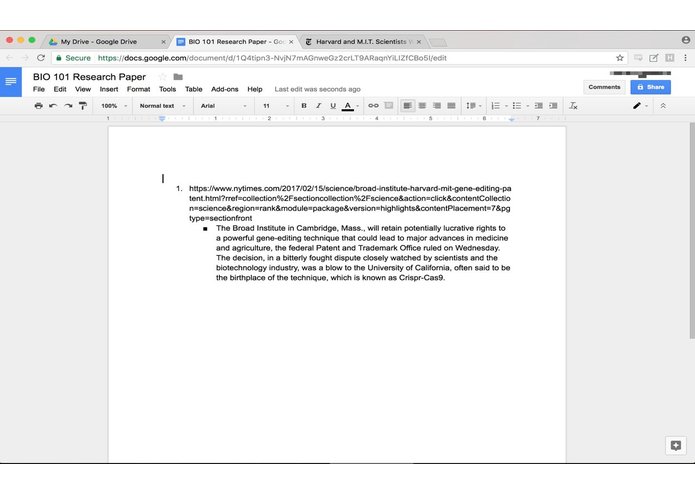Apply bulleted list formatting
The height and width of the screenshot is (494, 695).
pyautogui.click(x=517, y=106)
